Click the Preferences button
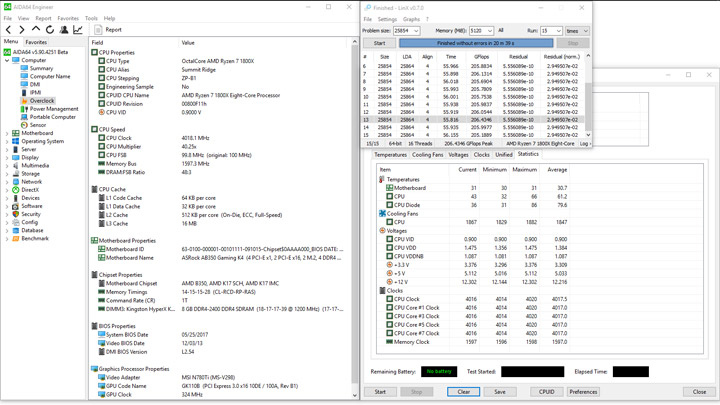 coord(583,392)
